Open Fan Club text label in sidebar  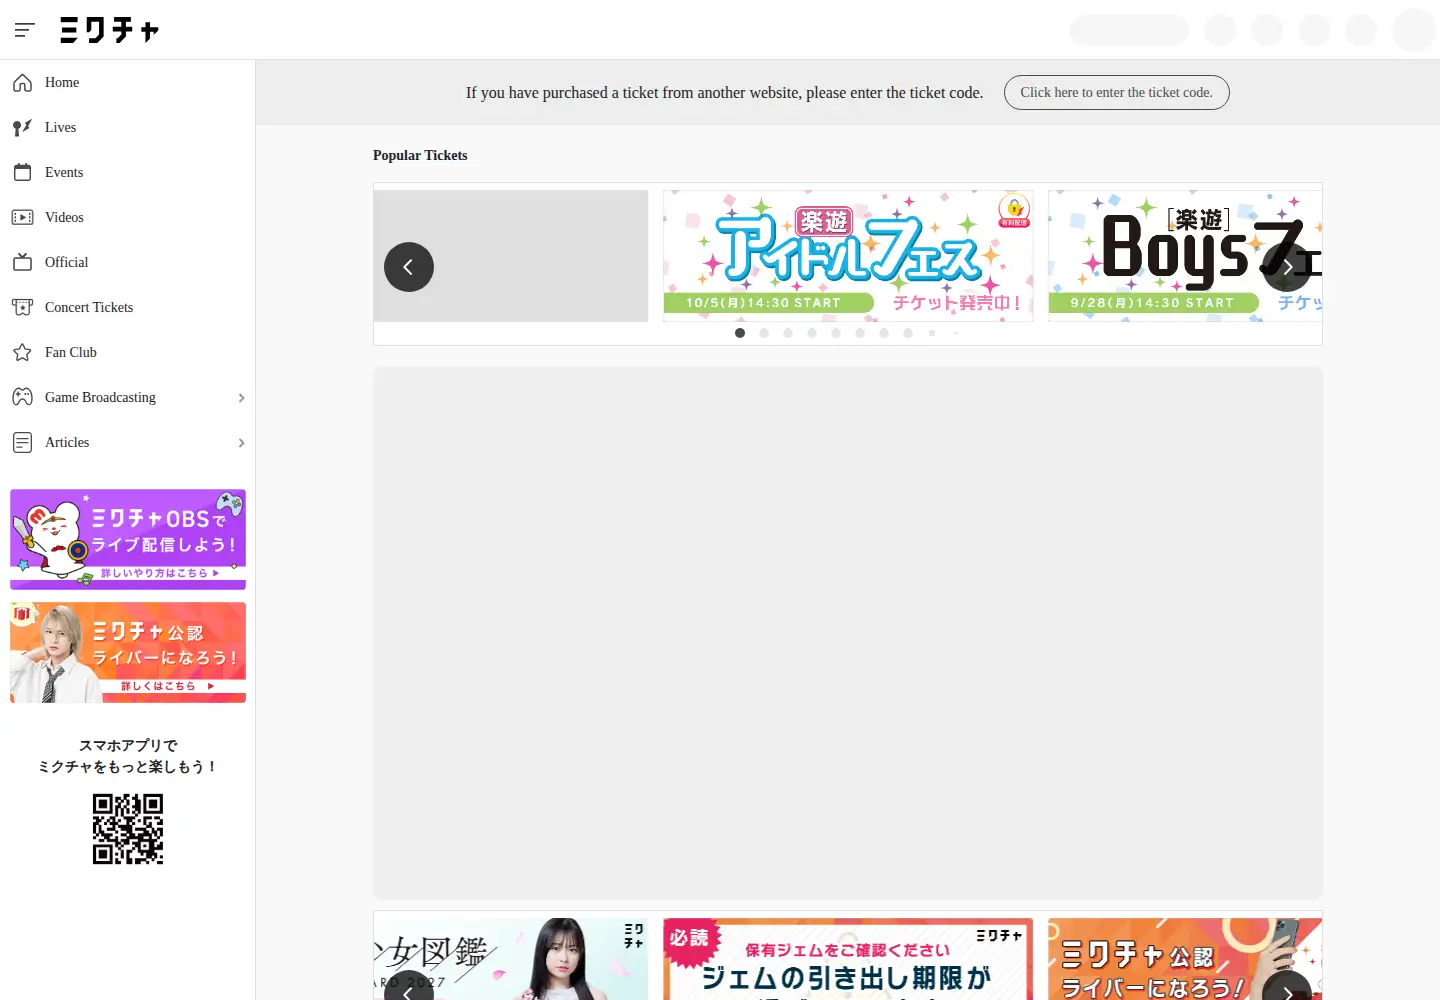click(71, 353)
